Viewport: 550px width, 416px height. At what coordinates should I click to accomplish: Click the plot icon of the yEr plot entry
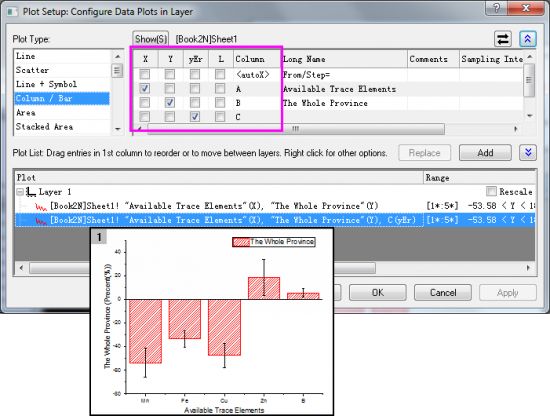(x=41, y=221)
